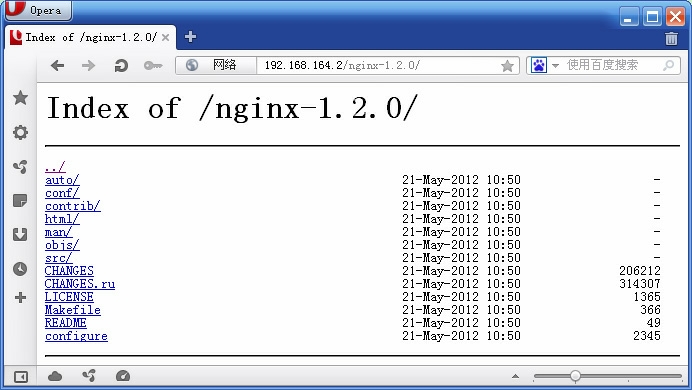Click the file size value 314307

(640, 284)
